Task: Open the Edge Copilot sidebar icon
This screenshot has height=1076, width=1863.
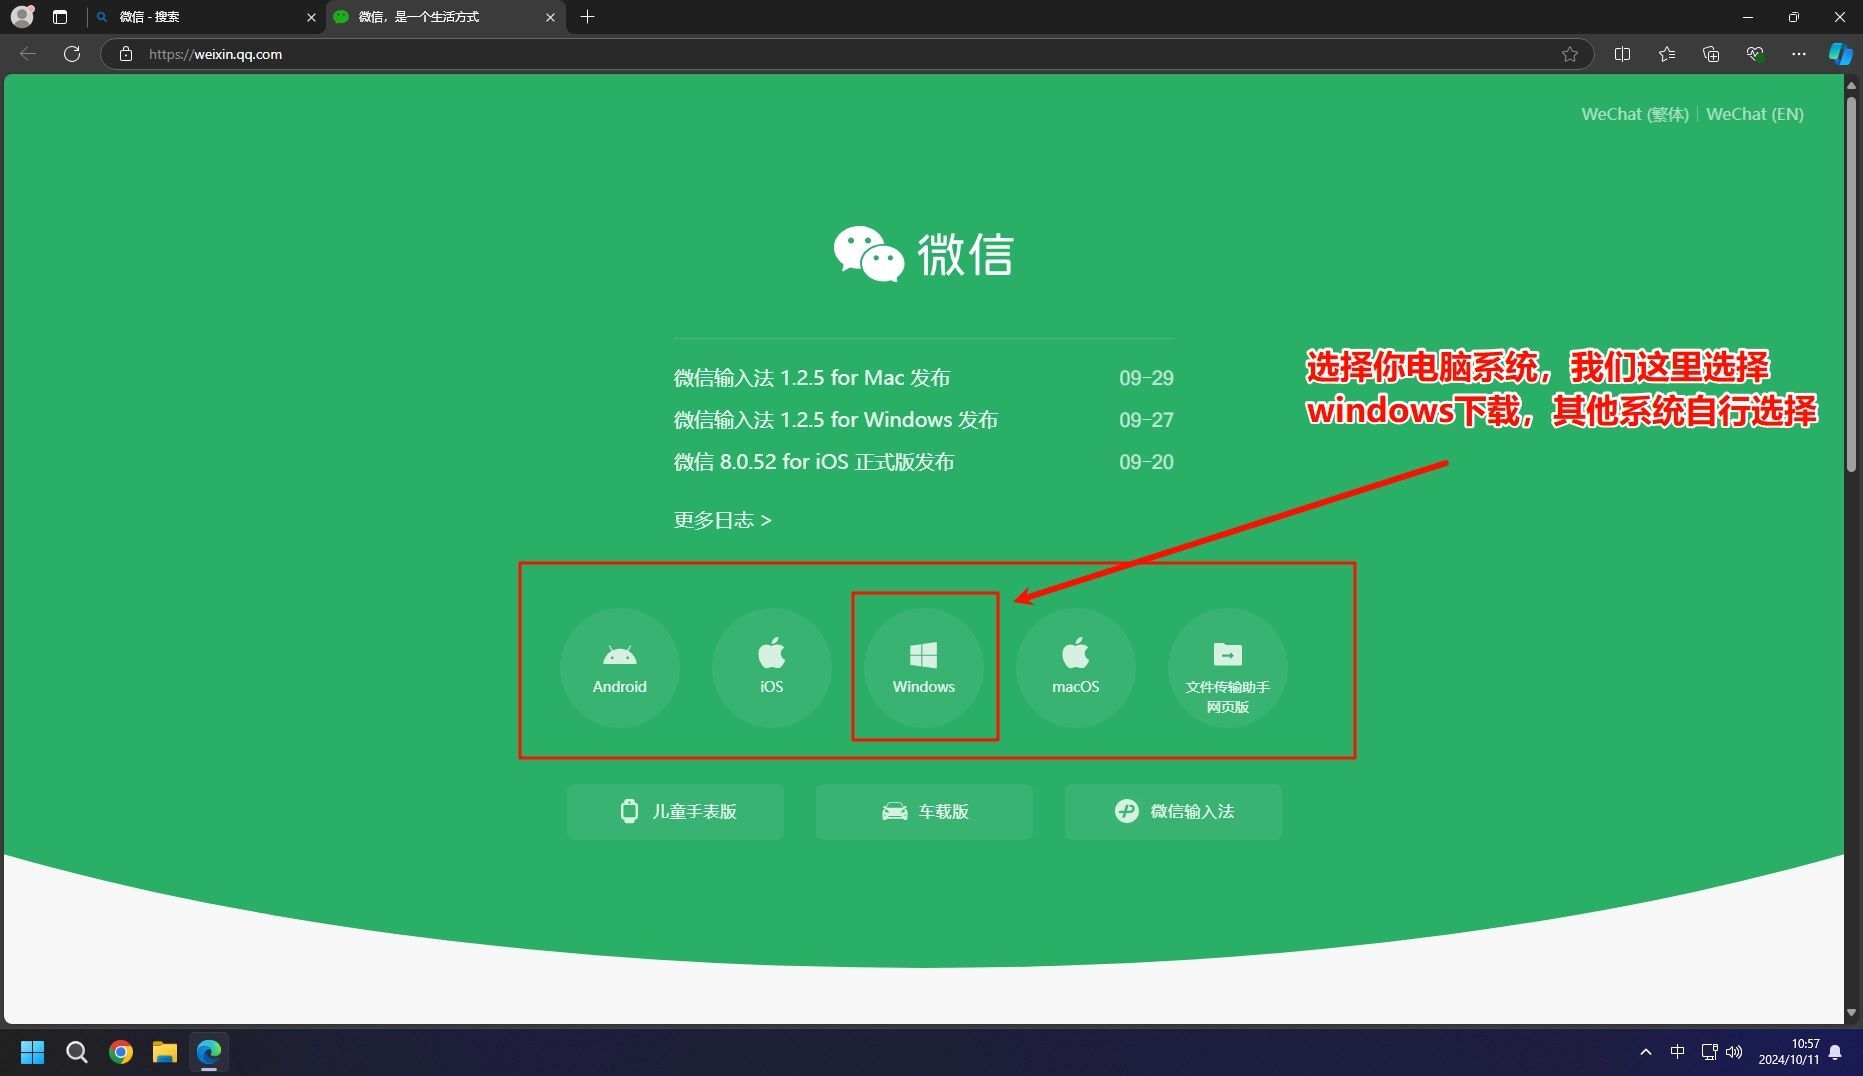Action: 1839,54
